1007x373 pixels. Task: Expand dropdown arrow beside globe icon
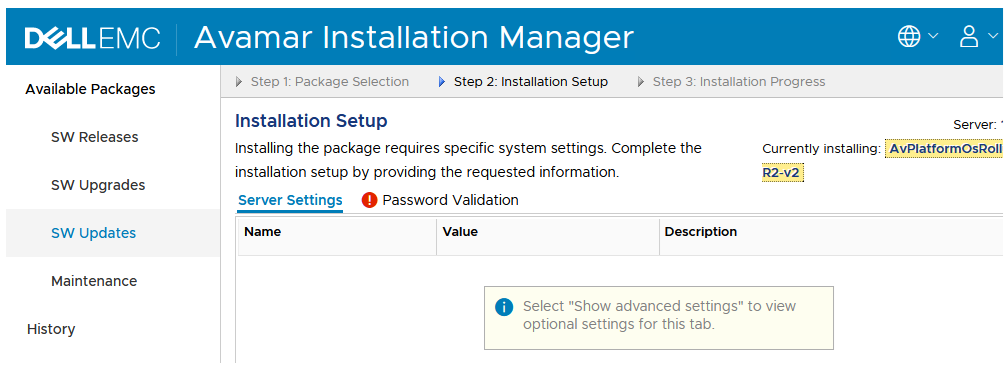click(x=933, y=36)
